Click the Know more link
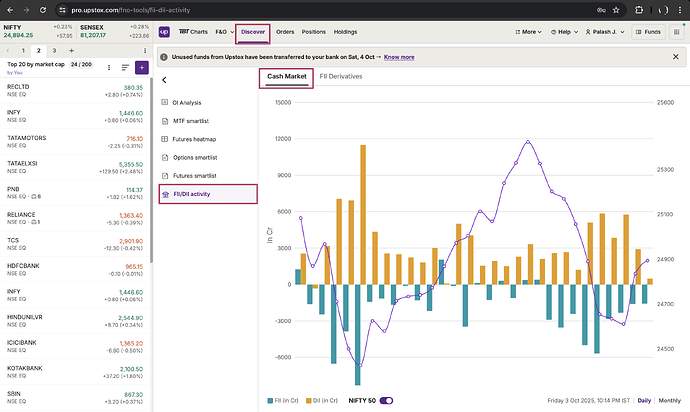 (x=399, y=58)
